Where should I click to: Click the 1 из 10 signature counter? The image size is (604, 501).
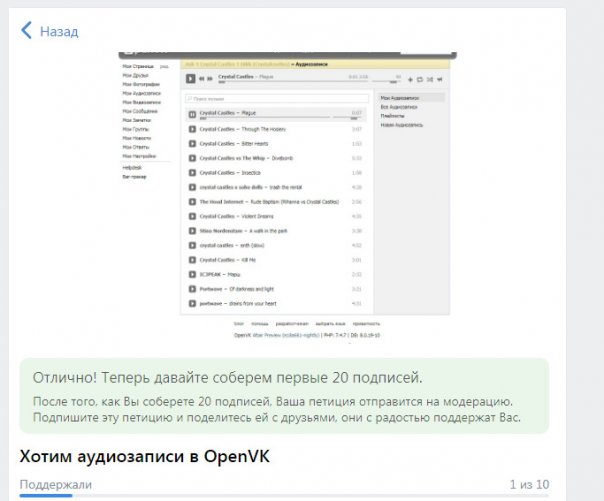pyautogui.click(x=530, y=484)
